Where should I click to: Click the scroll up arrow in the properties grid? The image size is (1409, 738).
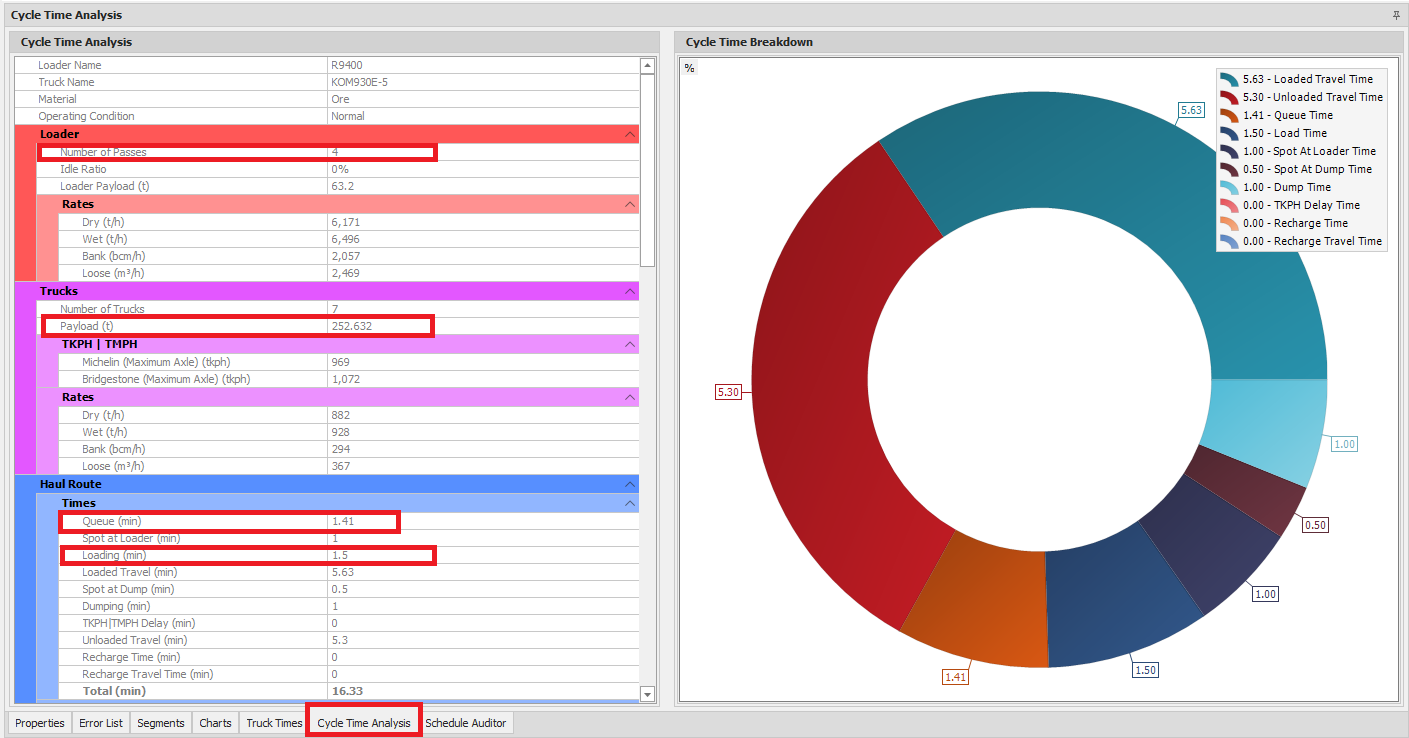647,66
